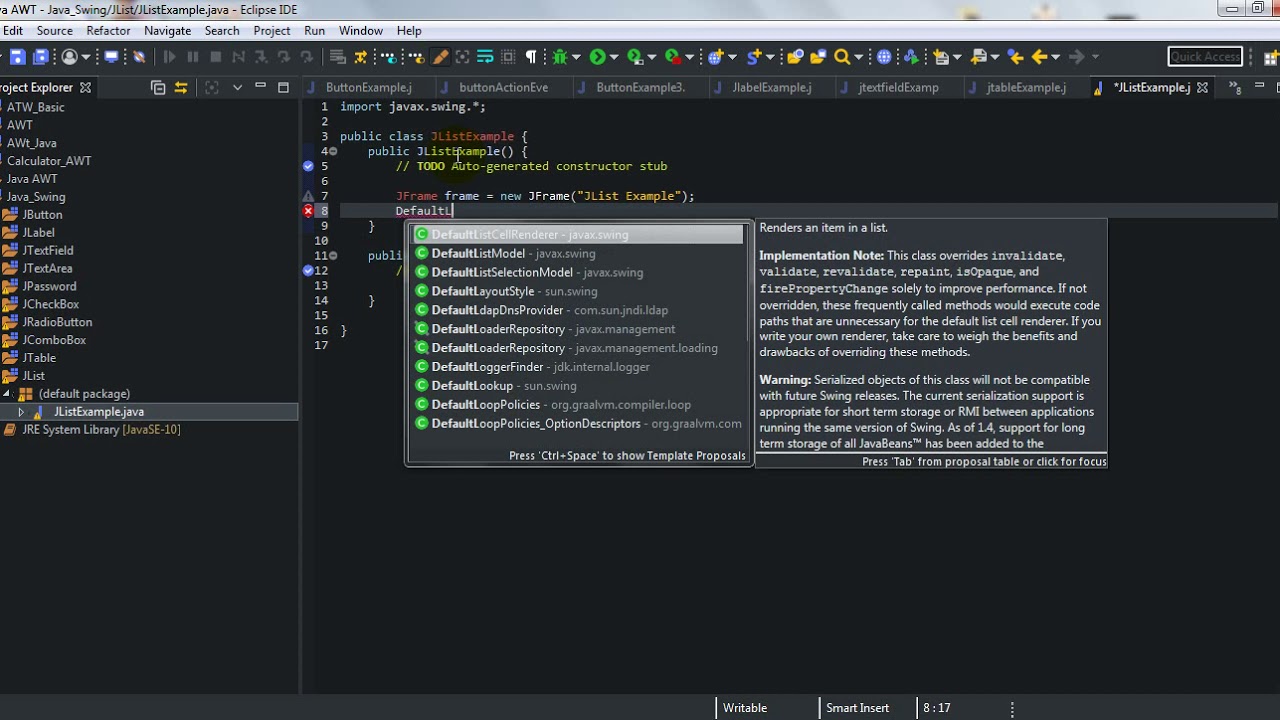Click the Forward navigation arrow icon

point(1076,57)
